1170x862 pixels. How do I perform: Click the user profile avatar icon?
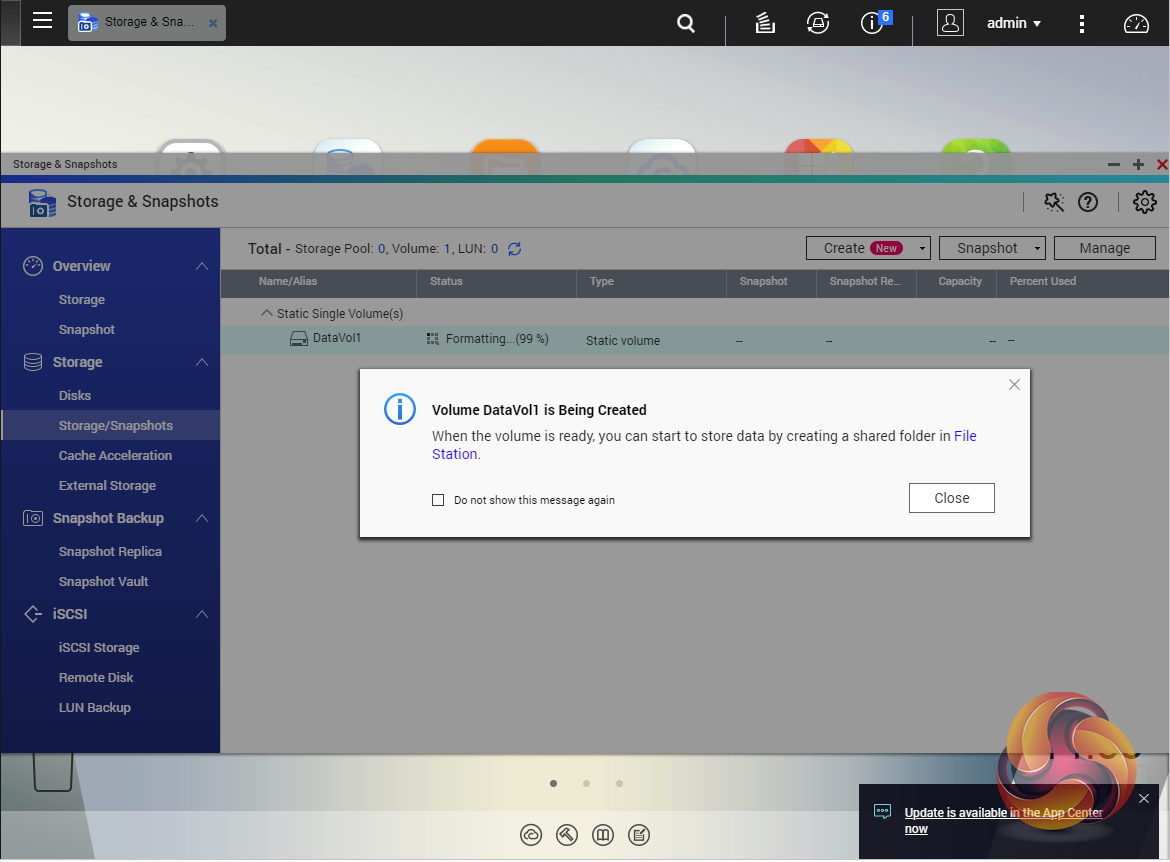click(950, 23)
